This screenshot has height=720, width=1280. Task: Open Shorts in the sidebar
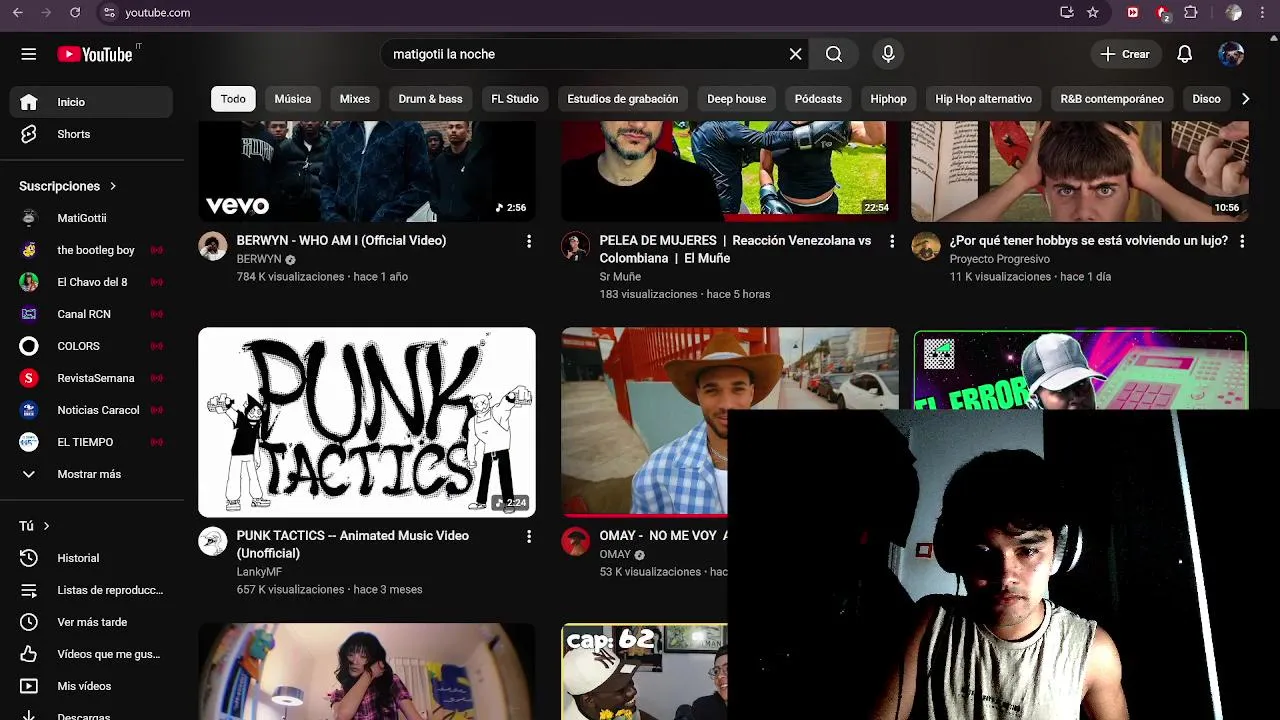[91, 134]
